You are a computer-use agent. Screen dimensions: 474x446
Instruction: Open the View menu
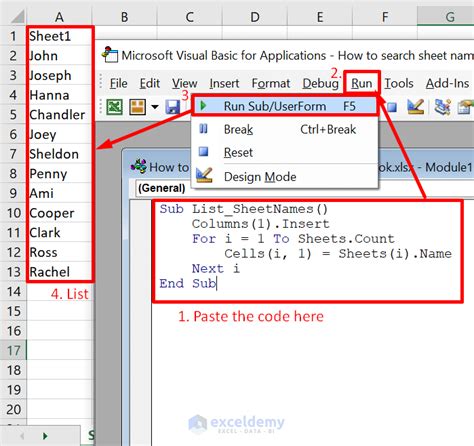point(184,83)
